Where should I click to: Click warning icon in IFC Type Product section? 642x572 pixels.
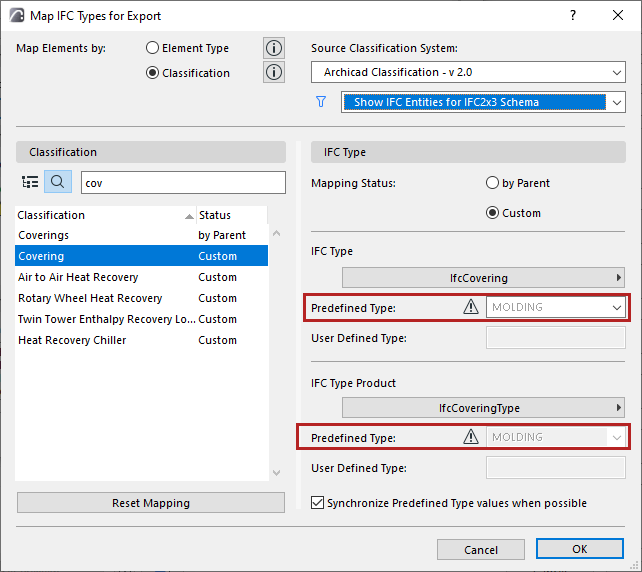click(x=471, y=437)
